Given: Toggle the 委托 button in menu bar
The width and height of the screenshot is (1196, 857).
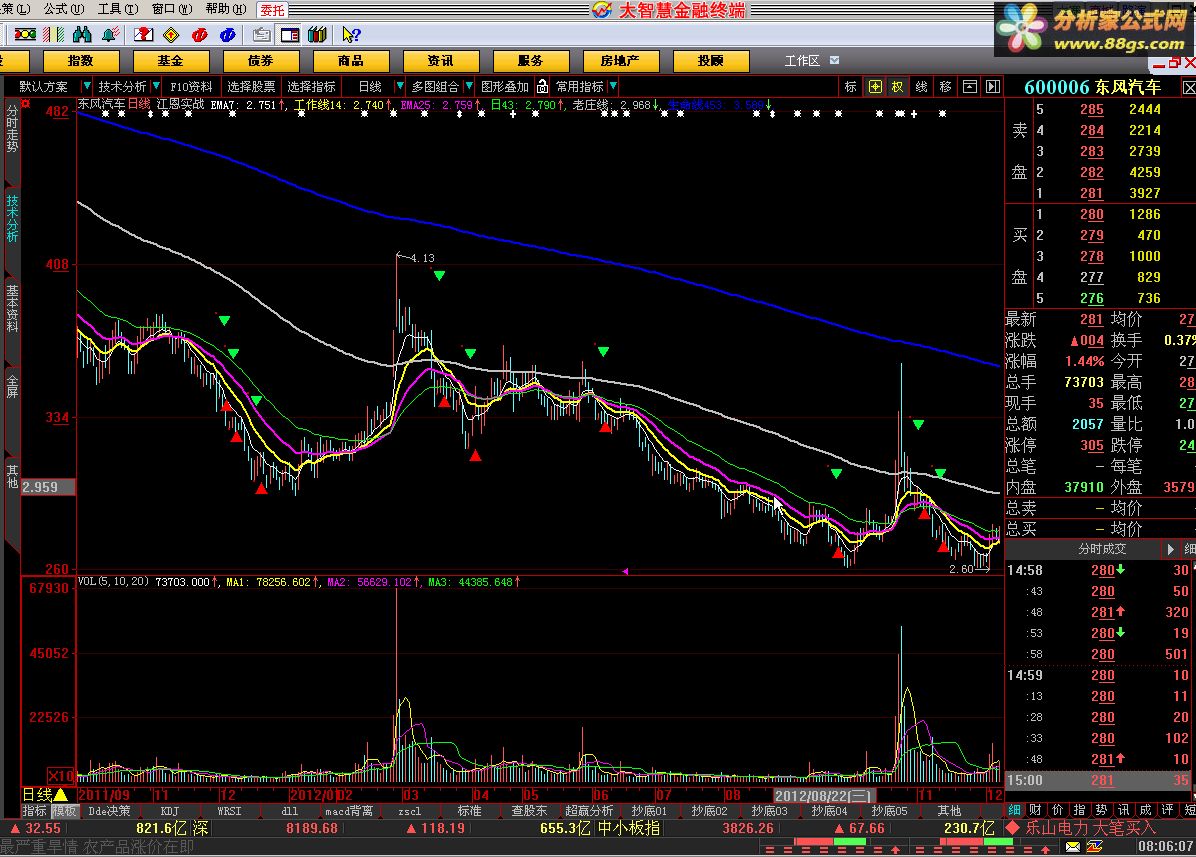Looking at the screenshot, I should [272, 10].
